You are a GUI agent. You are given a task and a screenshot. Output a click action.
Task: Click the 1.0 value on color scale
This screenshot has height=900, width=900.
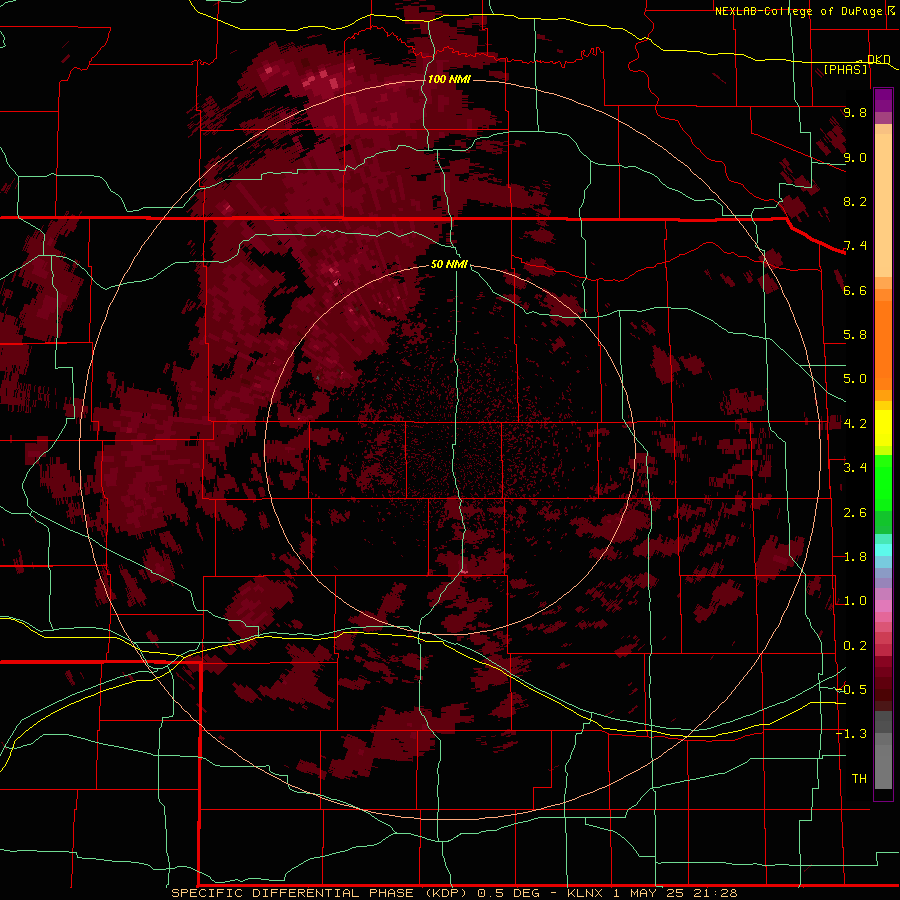pos(855,602)
